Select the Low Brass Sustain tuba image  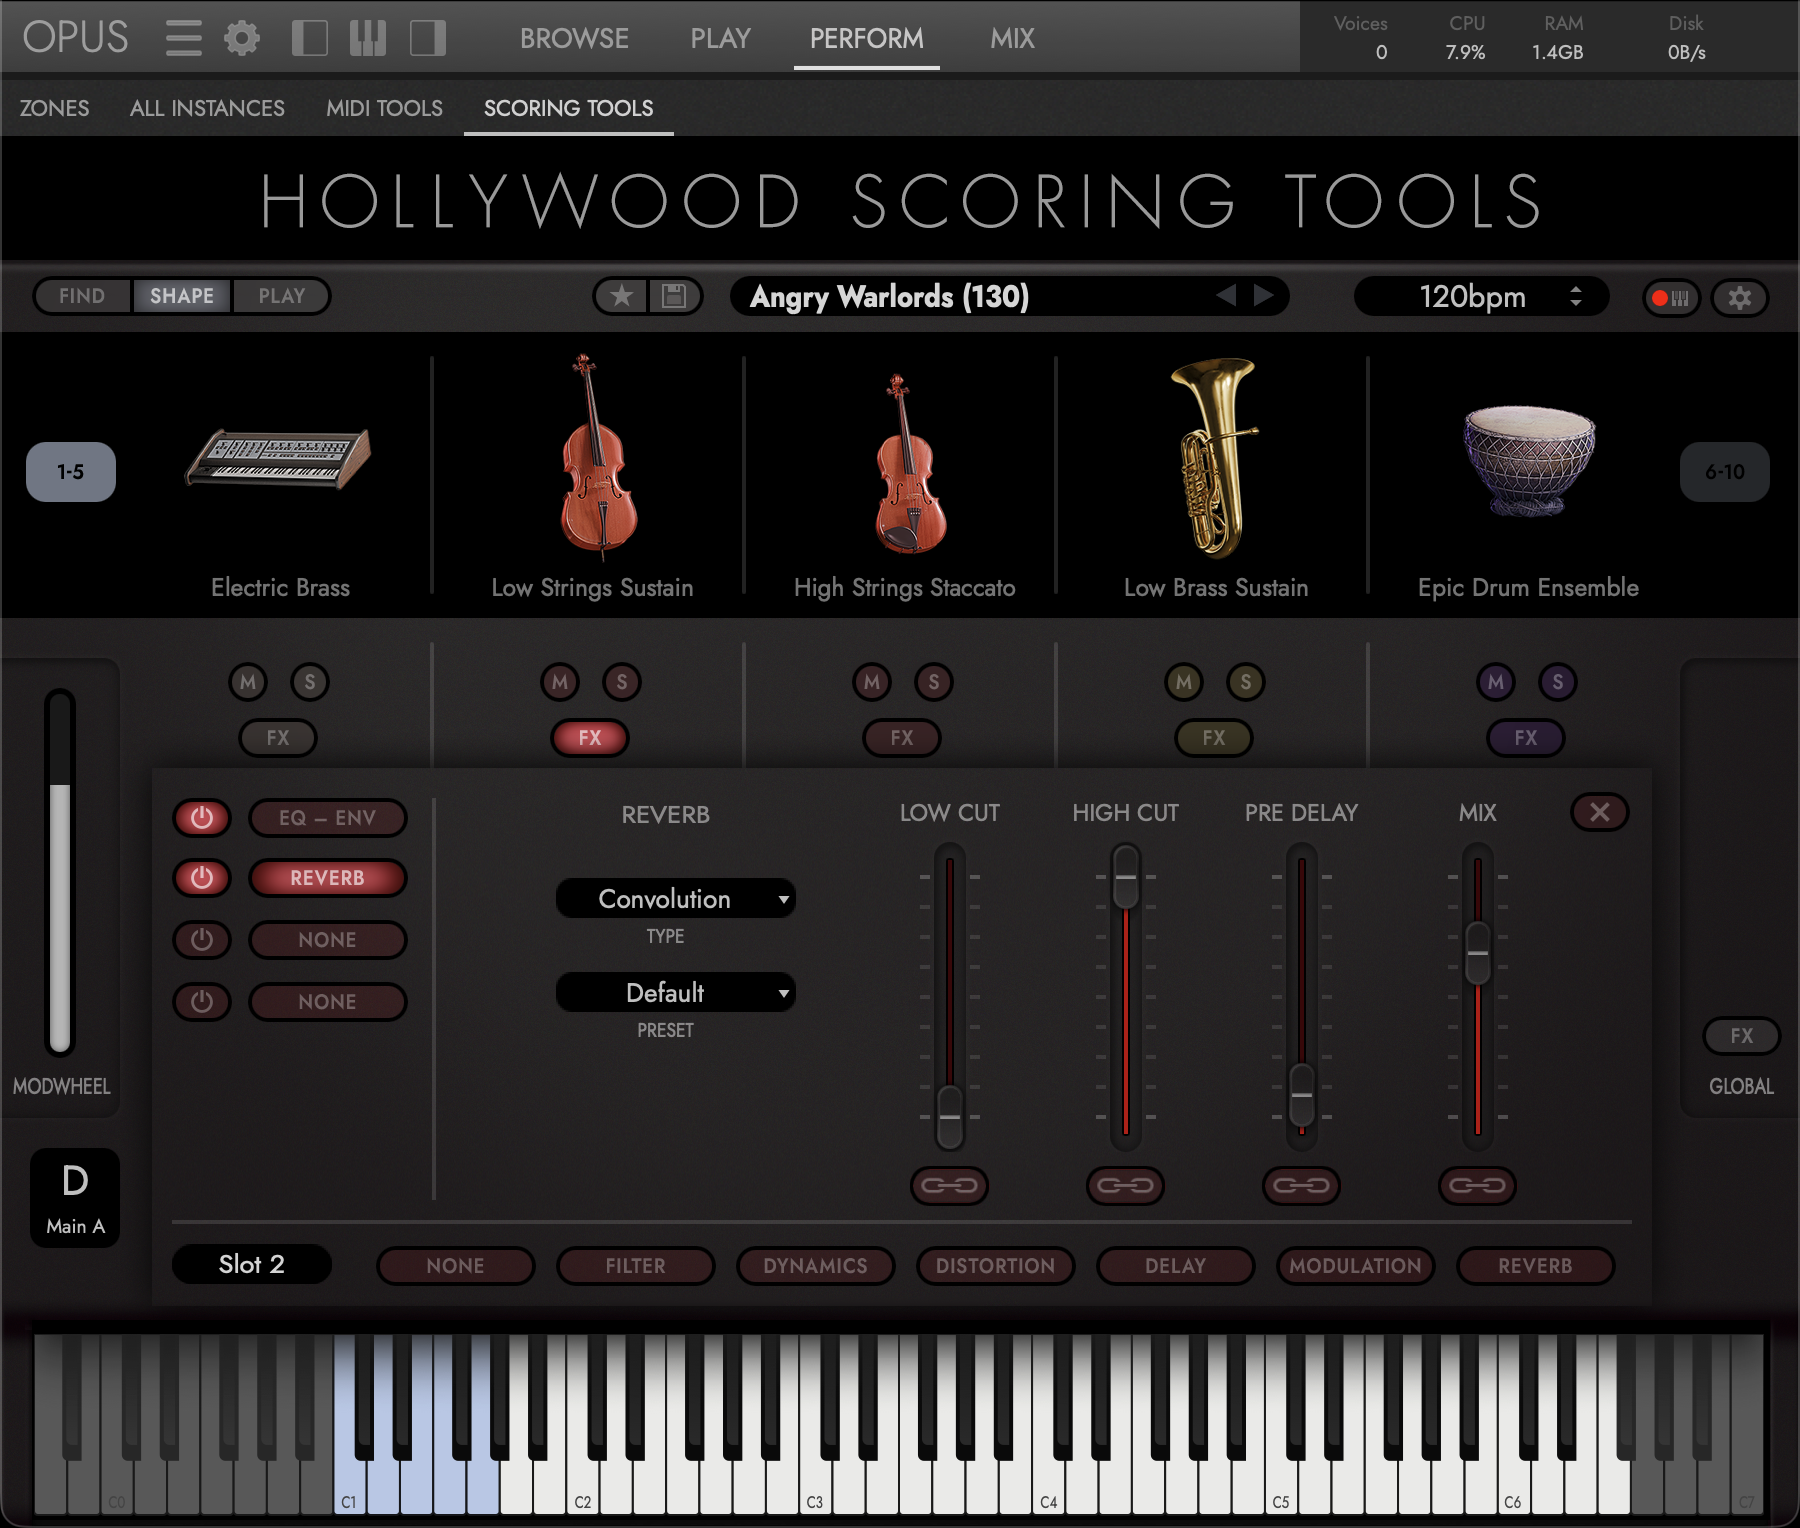tap(1215, 457)
